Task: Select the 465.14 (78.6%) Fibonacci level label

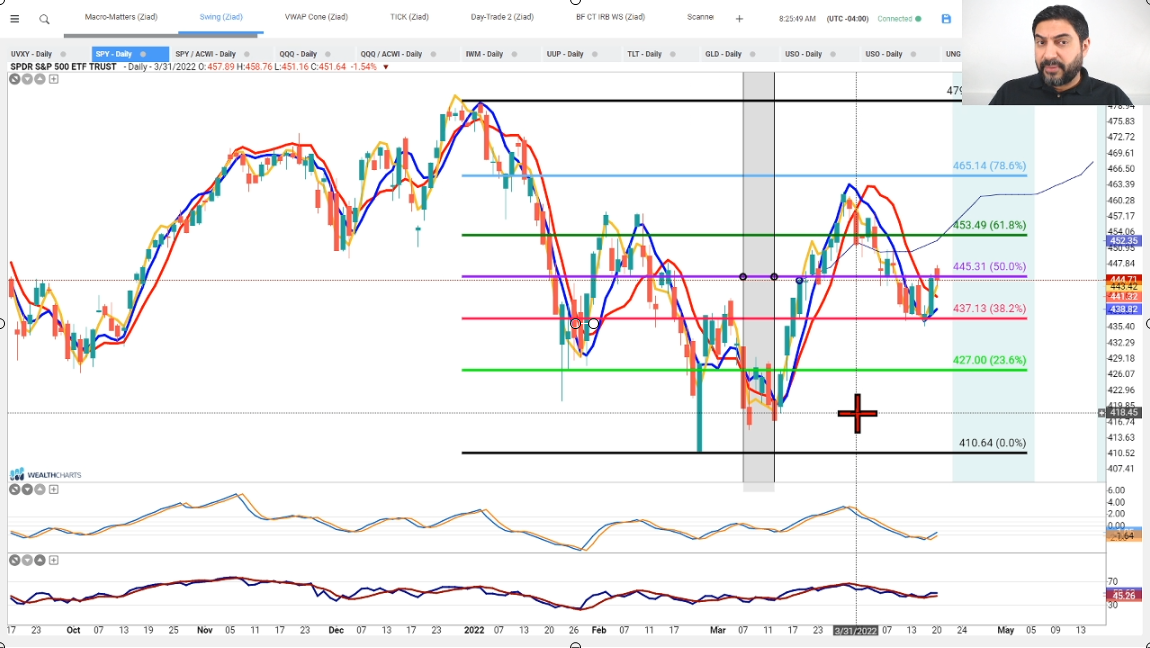Action: pos(989,166)
